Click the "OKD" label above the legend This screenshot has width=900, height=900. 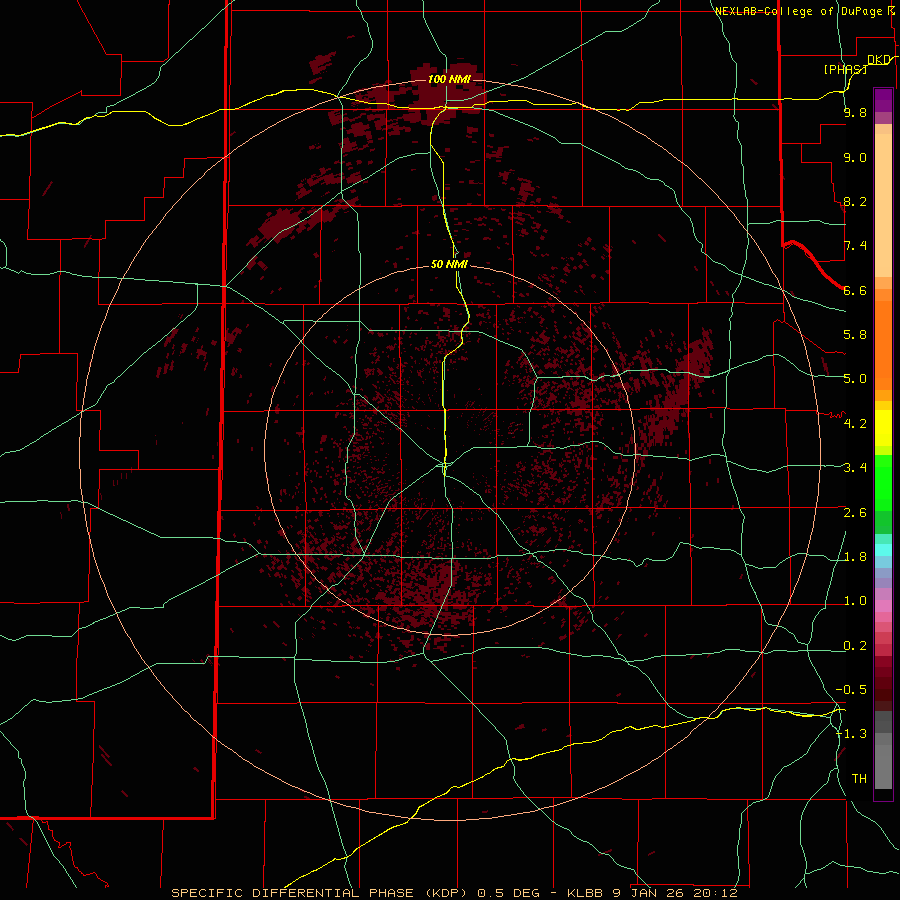coord(879,60)
